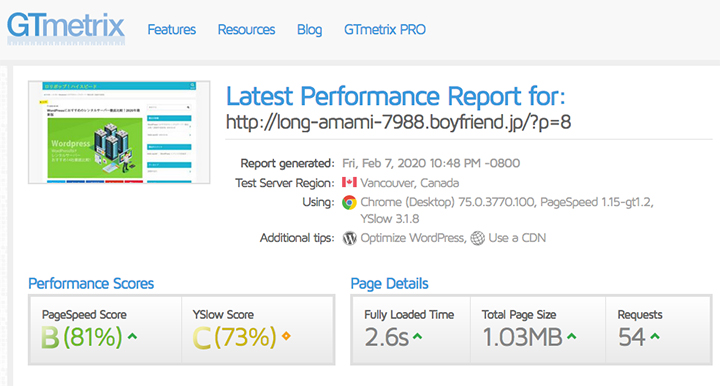
Task: Open GTmetrix PRO page
Action: coord(385,30)
